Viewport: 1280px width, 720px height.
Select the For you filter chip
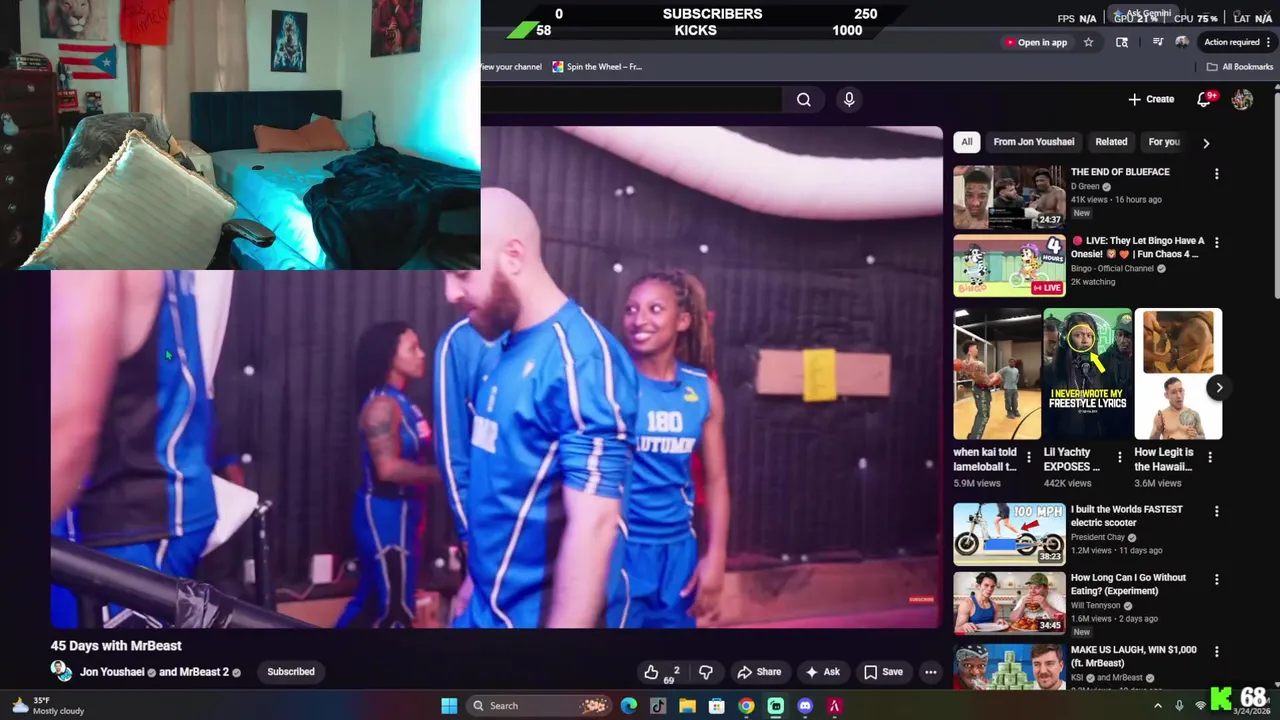click(1164, 142)
